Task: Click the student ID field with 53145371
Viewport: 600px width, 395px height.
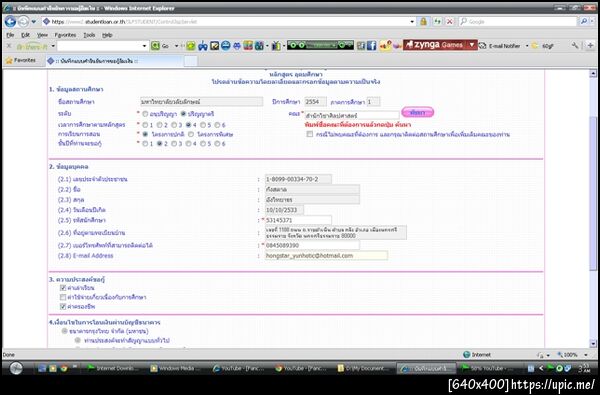Action: pyautogui.click(x=298, y=220)
